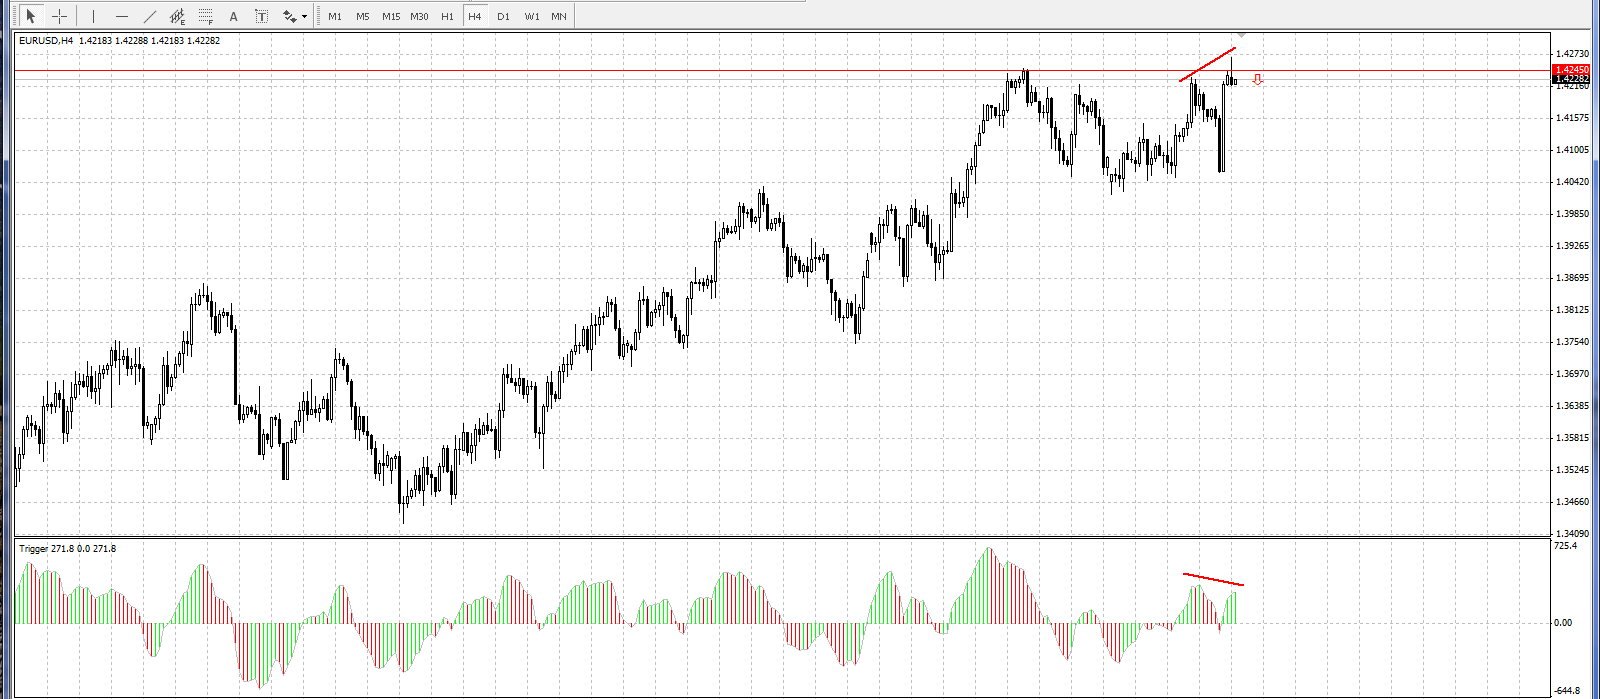Pick the horizontal line drawing tool
Screen dimensions: 1600x699
tap(121, 16)
